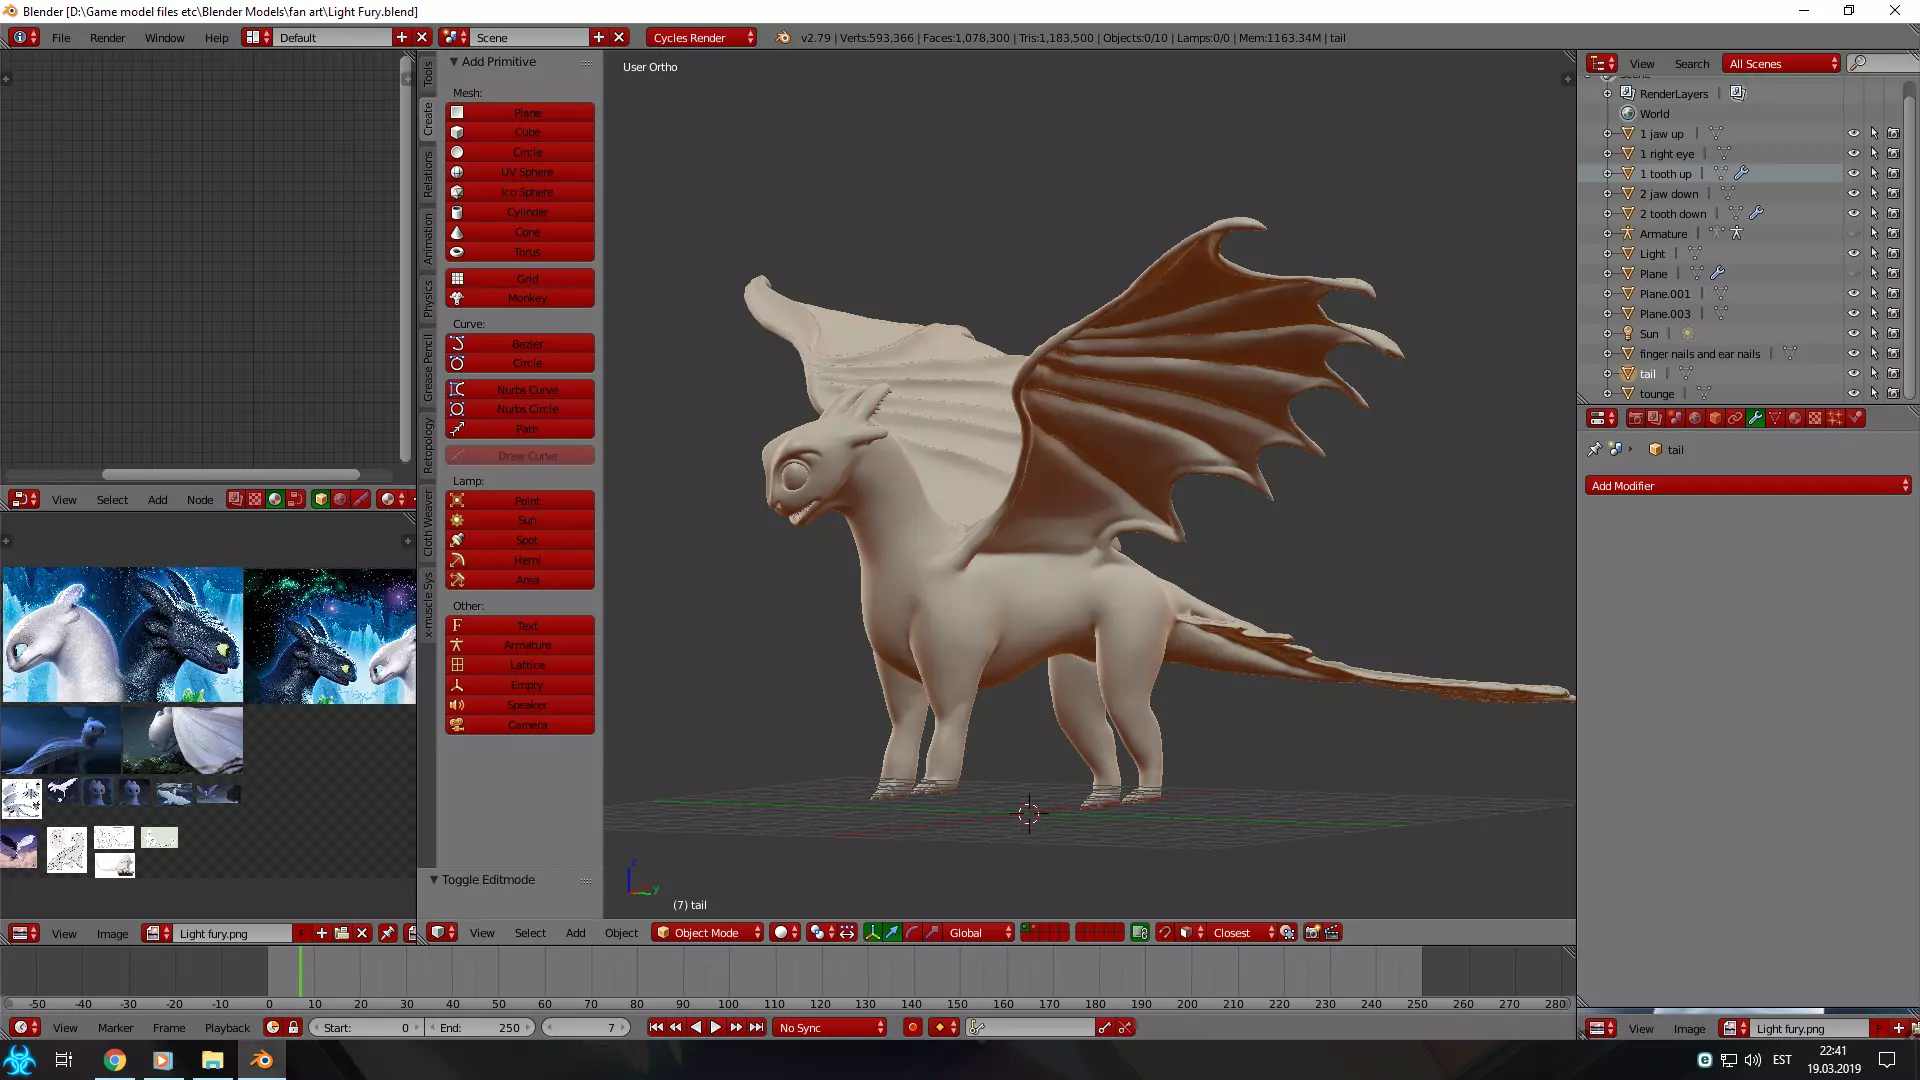Open the Render Layers properties tab
This screenshot has height=1080, width=1920.
1655,418
